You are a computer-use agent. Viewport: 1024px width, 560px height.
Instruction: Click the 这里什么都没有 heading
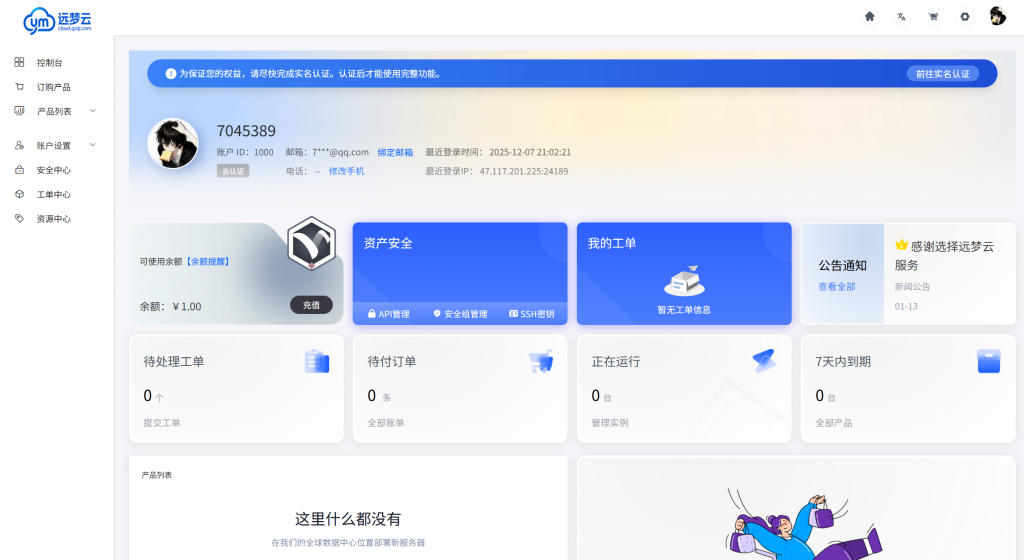click(x=348, y=519)
